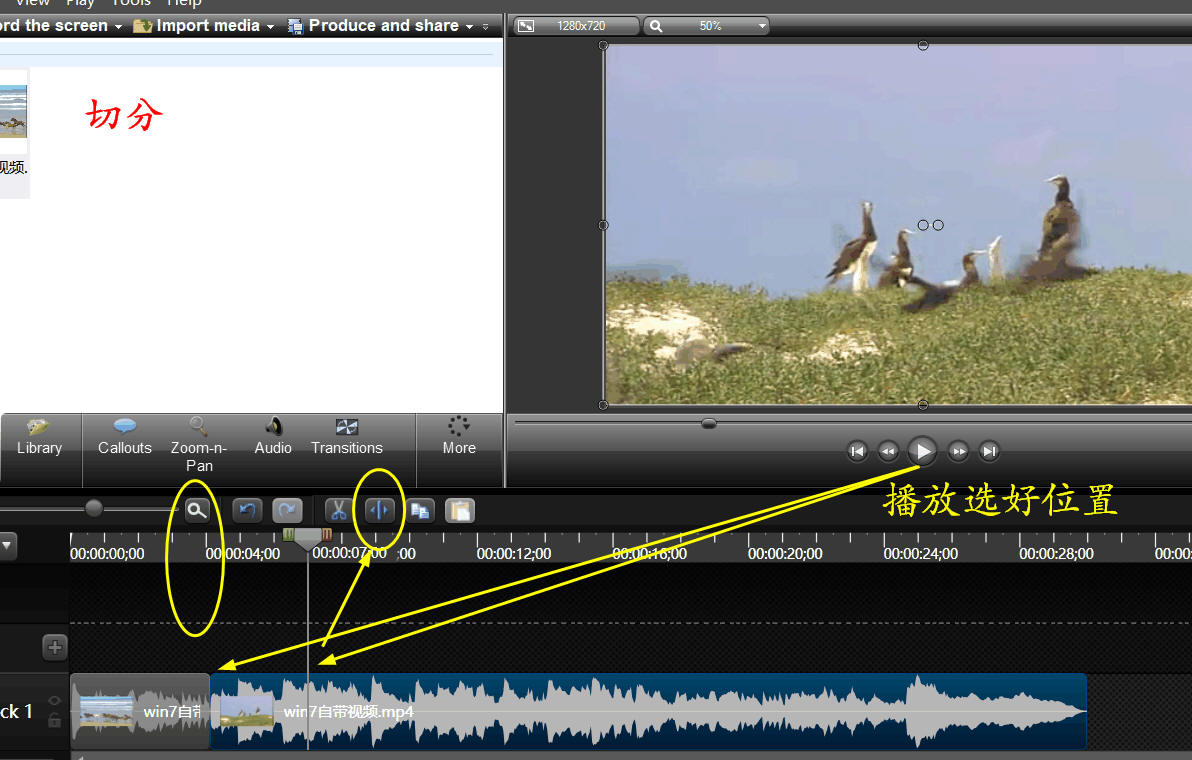Click the rotation handle beside the canvas center
1192x760 pixels.
coord(938,225)
